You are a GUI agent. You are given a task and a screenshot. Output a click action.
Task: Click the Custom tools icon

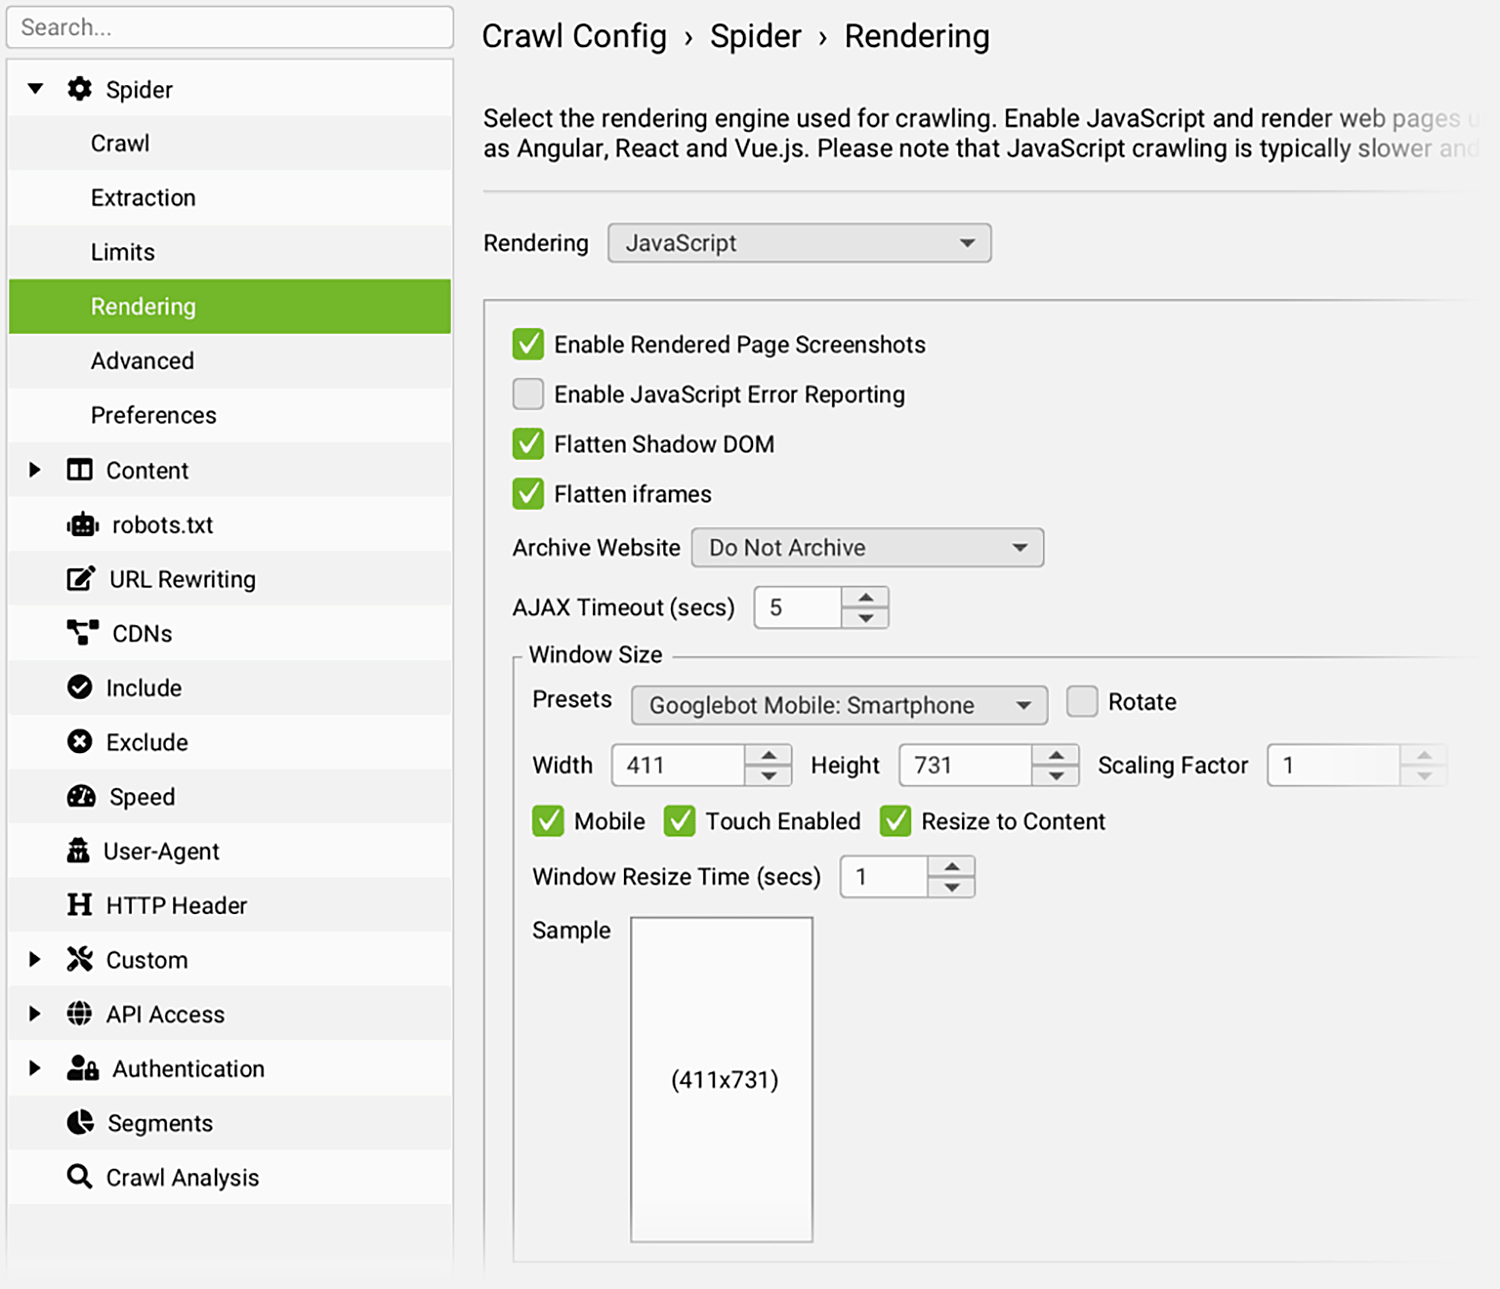coord(80,959)
